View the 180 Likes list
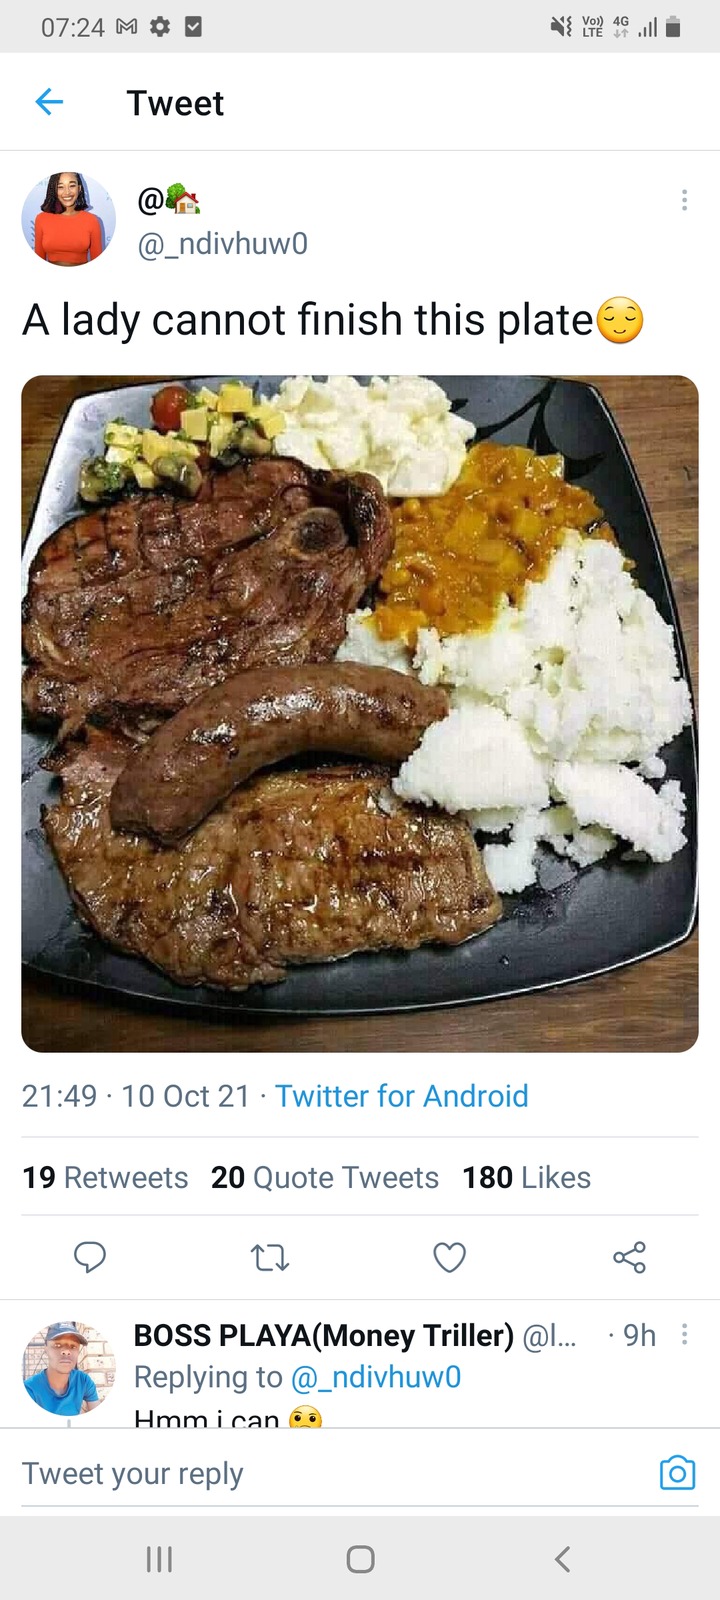 [526, 1177]
